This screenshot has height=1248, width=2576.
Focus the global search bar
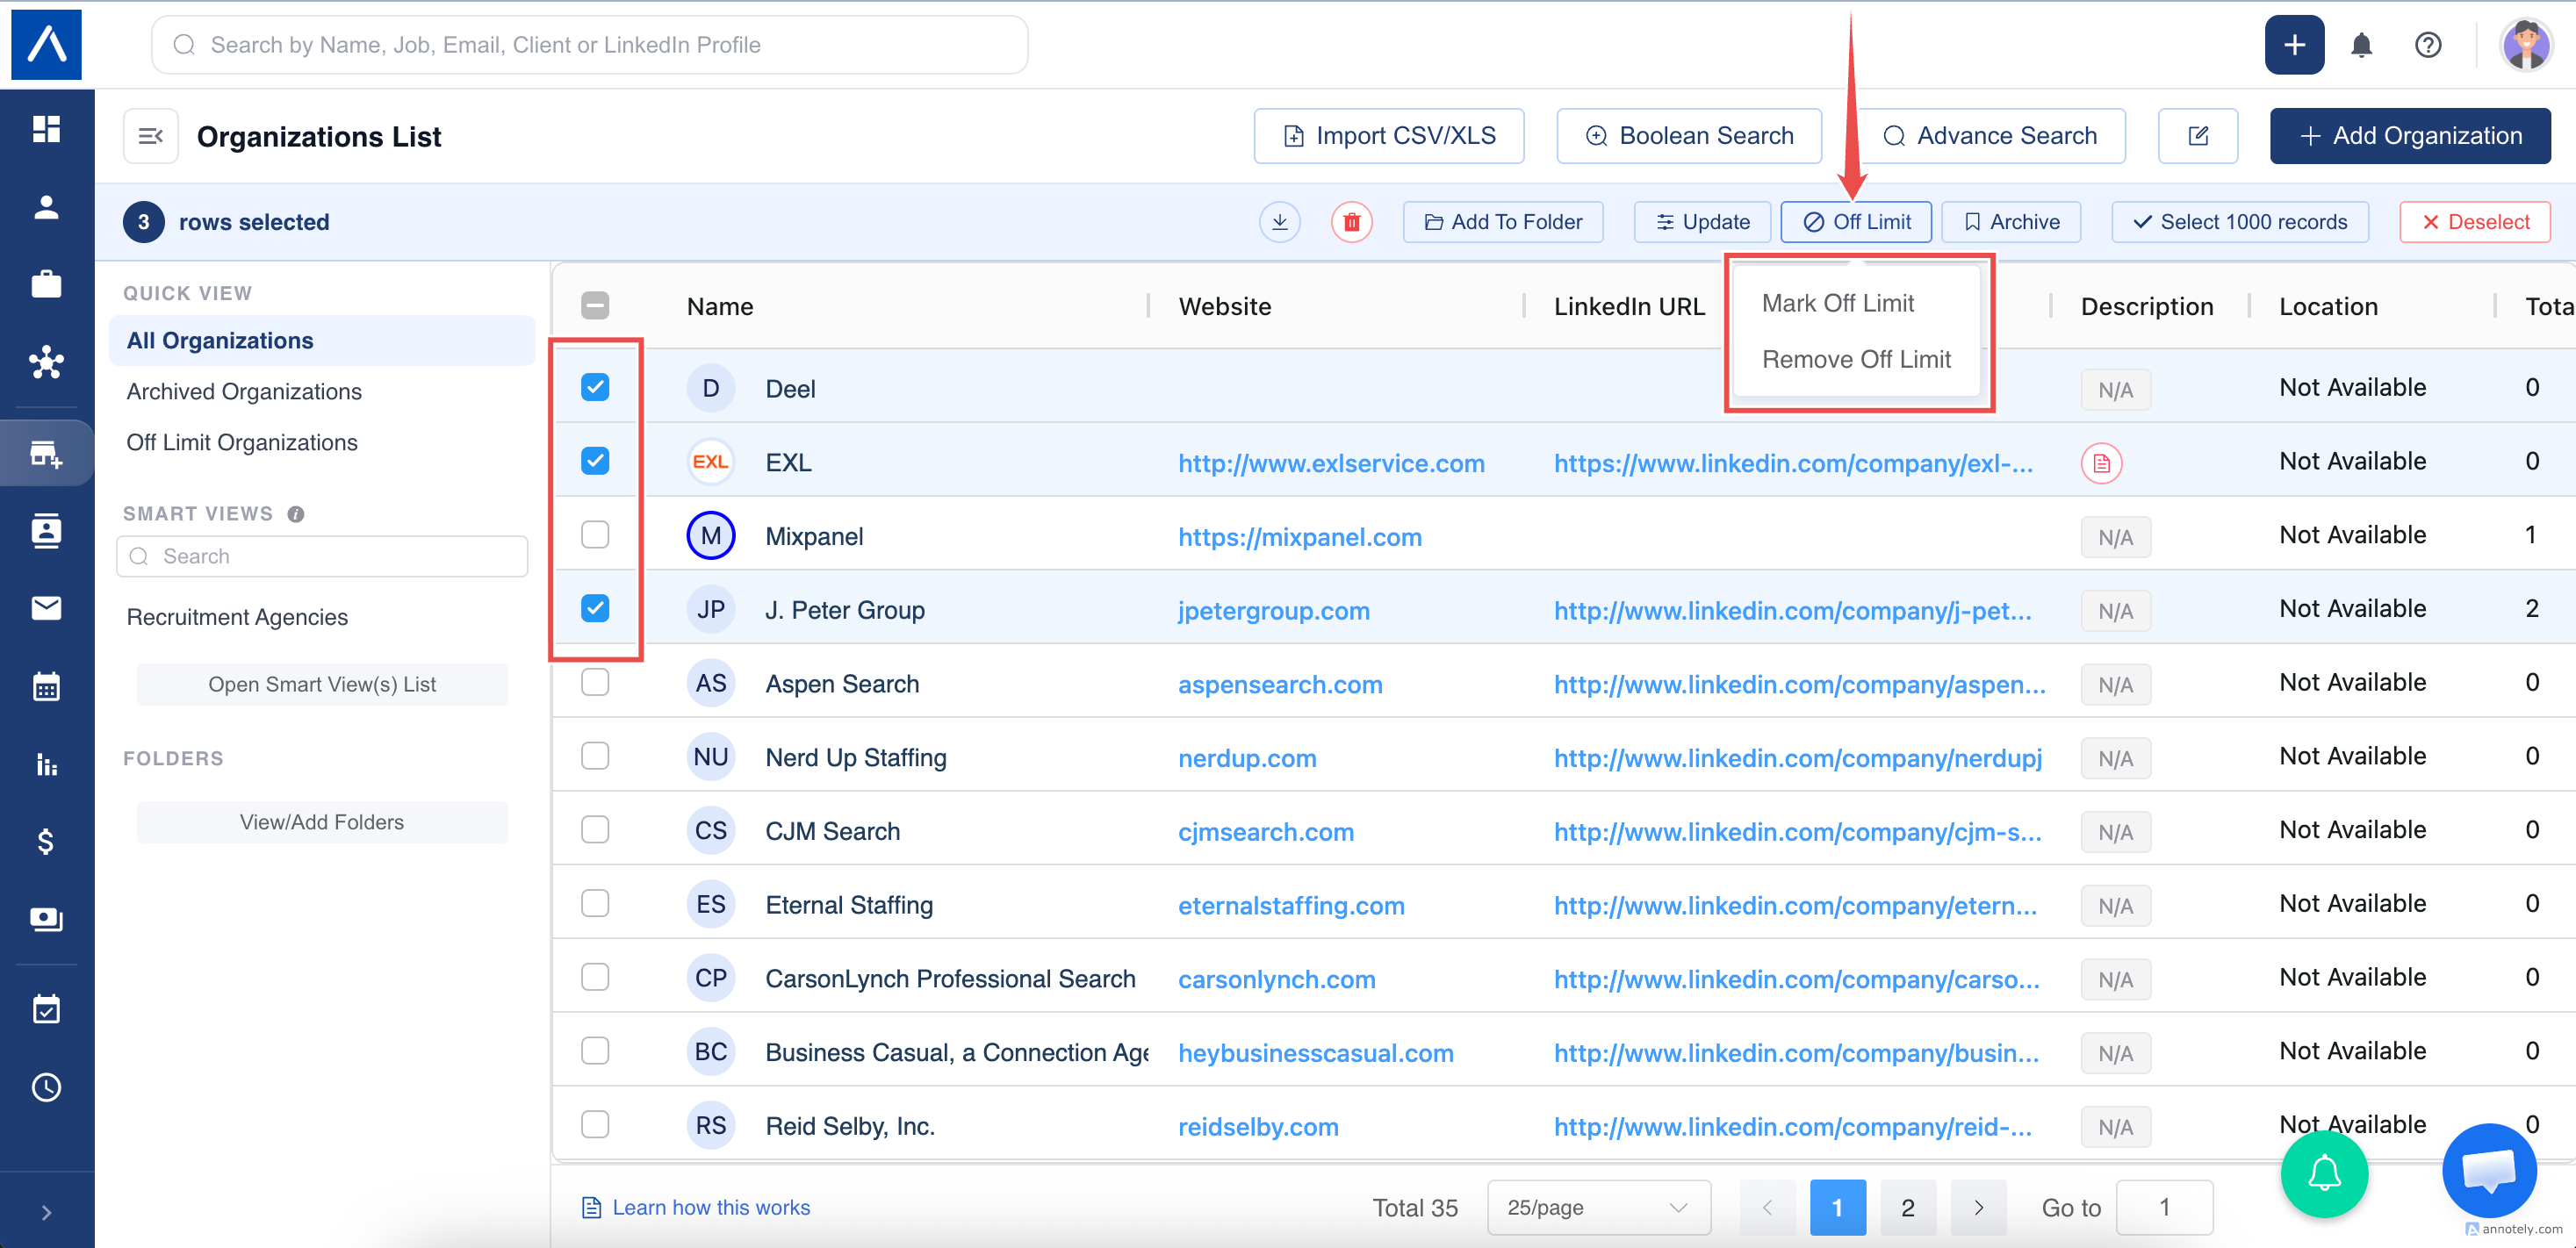pyautogui.click(x=589, y=45)
